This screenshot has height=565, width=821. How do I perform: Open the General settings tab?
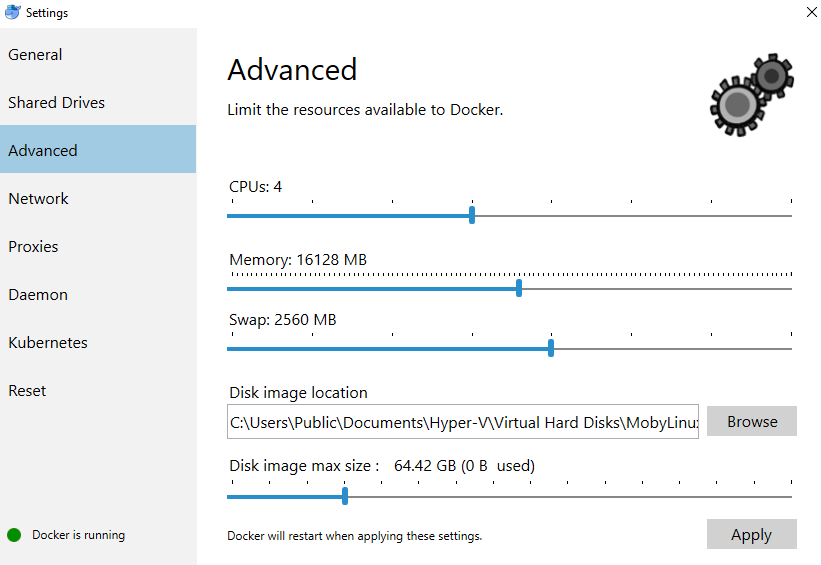coord(36,55)
